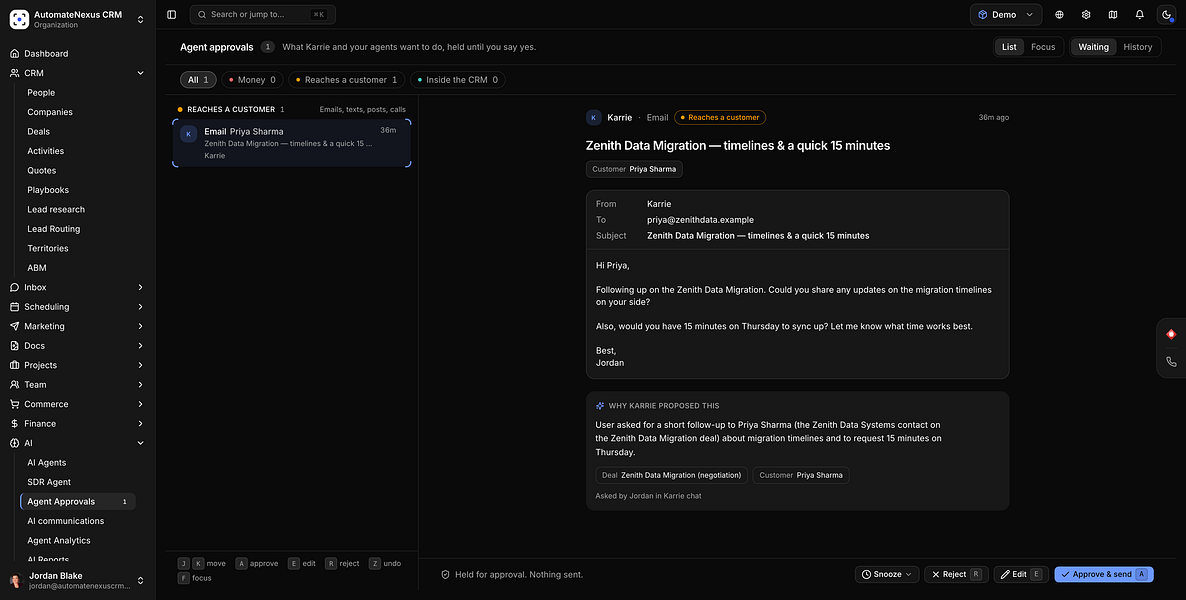Open the settings gear icon

1086,14
